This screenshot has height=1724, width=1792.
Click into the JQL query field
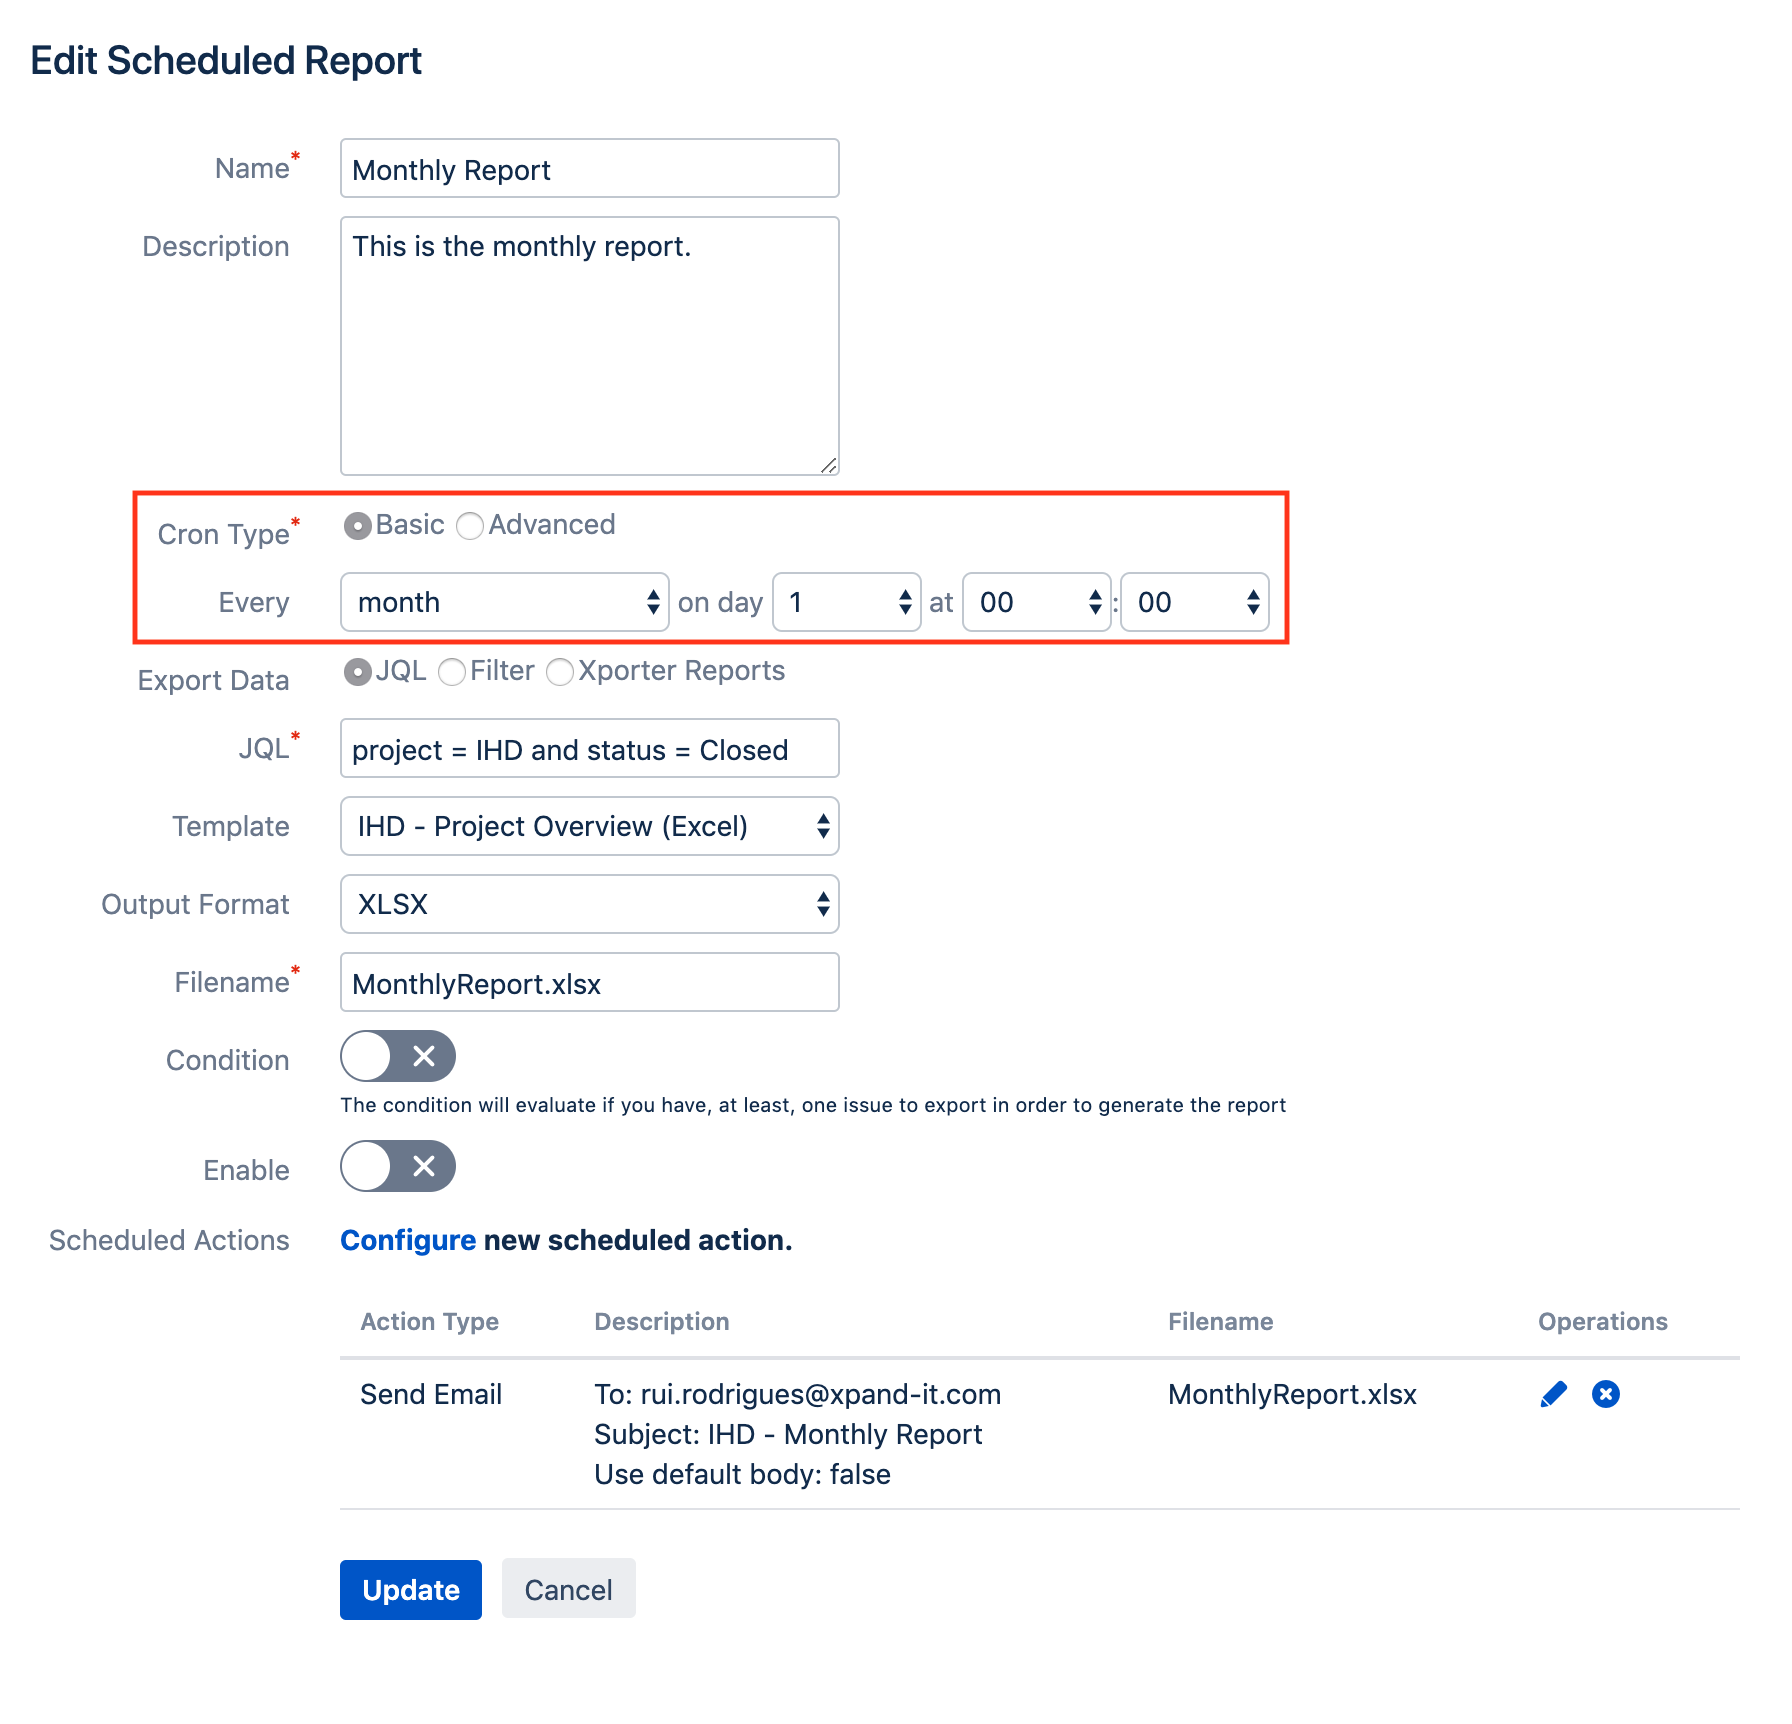pyautogui.click(x=589, y=749)
